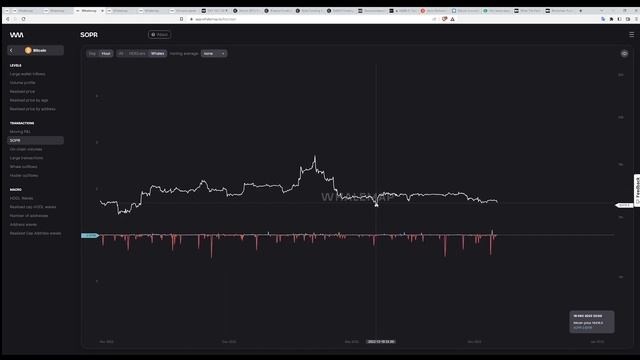The height and width of the screenshot is (360, 640).
Task: Select the All holders filter
Action: 121,53
